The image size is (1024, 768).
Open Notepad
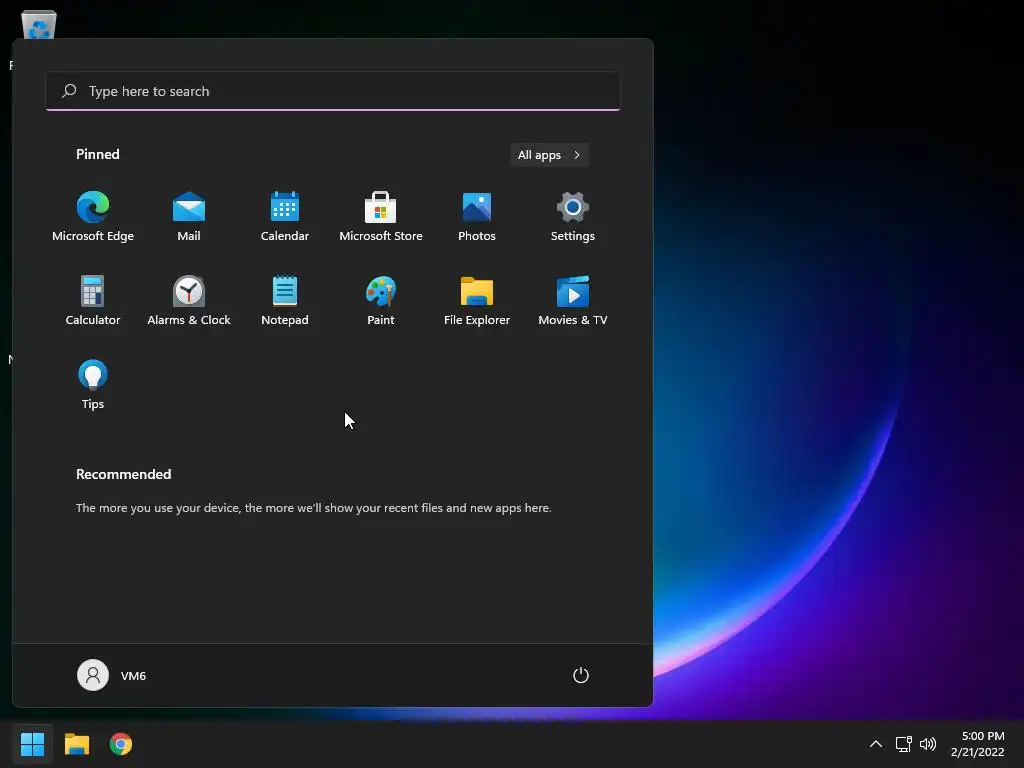[285, 300]
